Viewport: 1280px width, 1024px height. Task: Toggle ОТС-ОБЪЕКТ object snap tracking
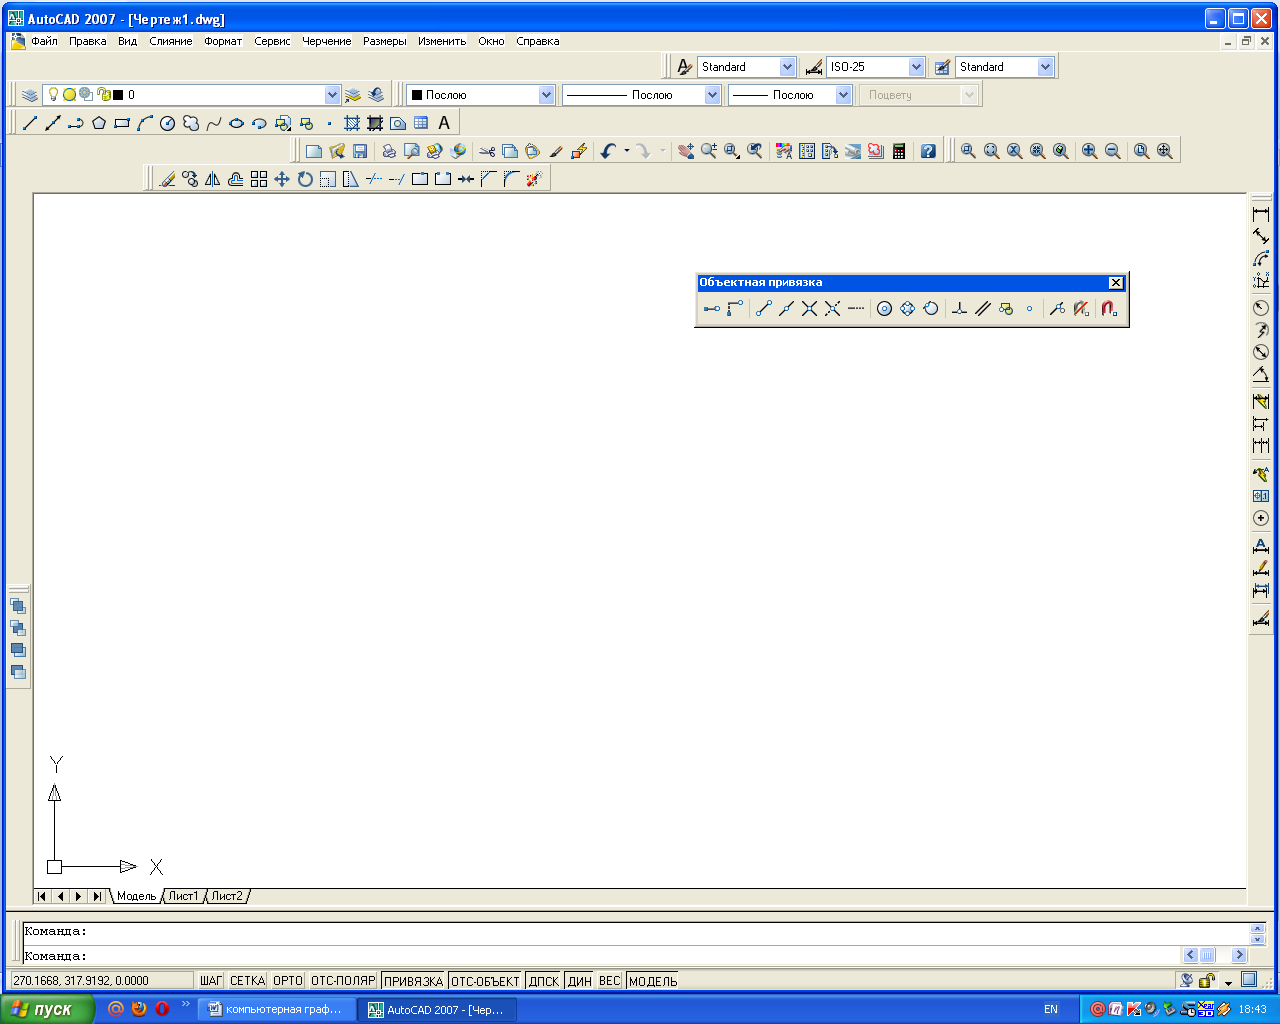pyautogui.click(x=485, y=981)
